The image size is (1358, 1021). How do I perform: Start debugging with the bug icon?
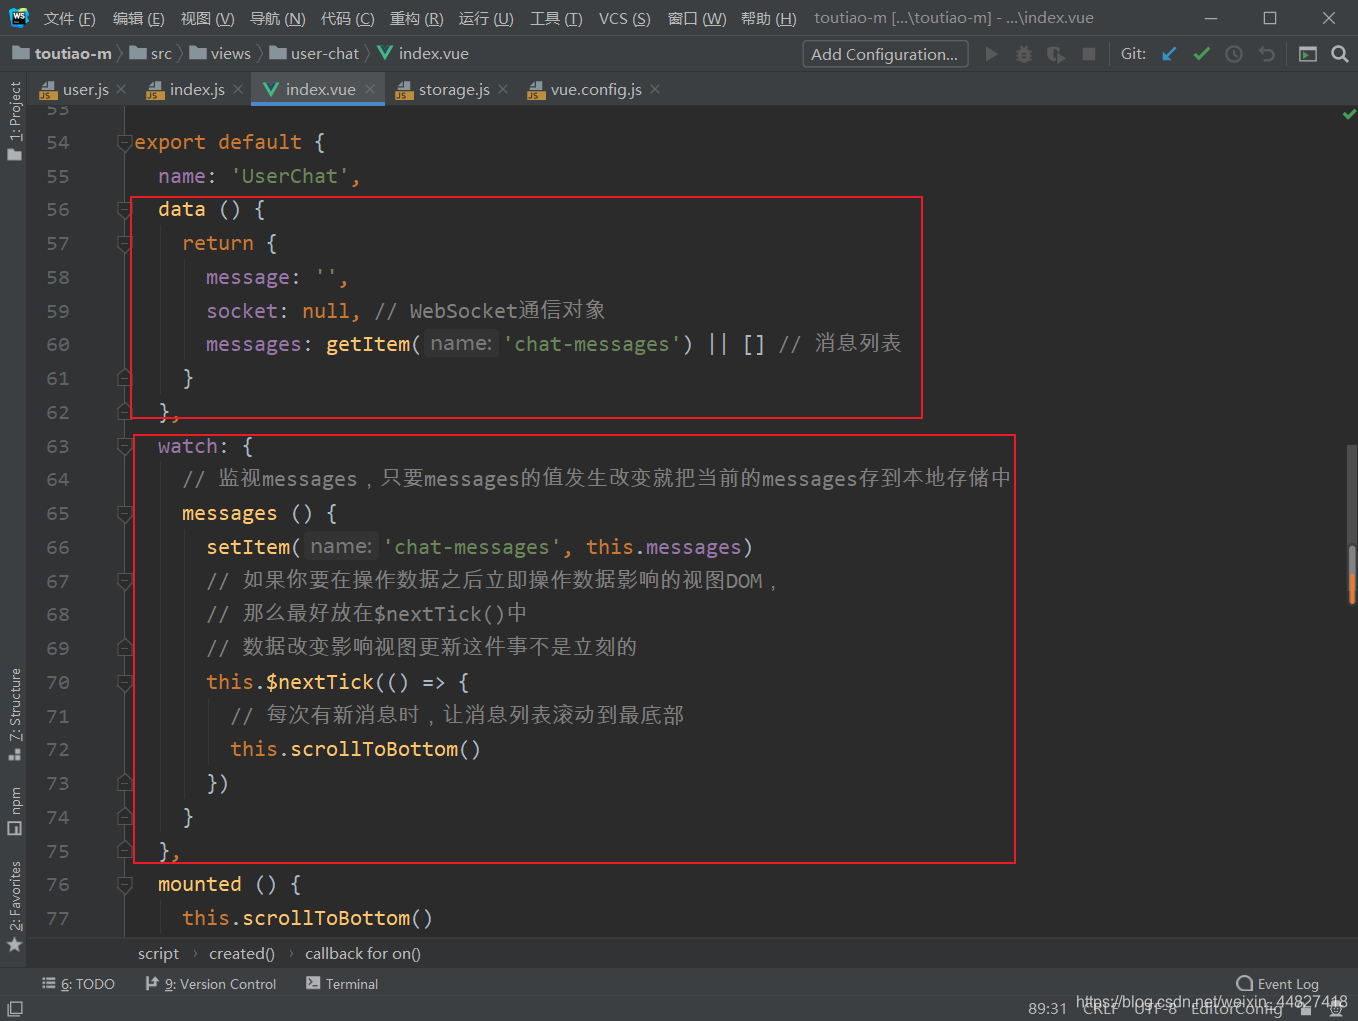(1024, 54)
